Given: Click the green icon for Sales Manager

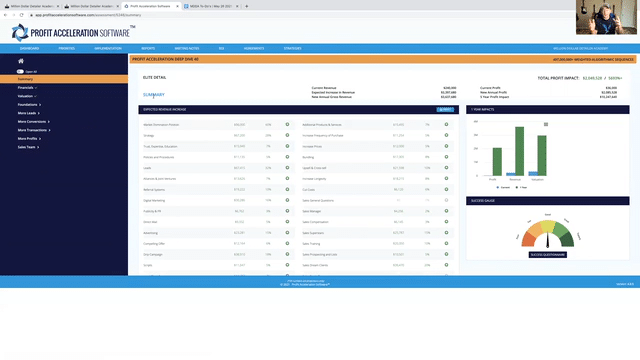Looking at the screenshot, I should click(x=447, y=211).
